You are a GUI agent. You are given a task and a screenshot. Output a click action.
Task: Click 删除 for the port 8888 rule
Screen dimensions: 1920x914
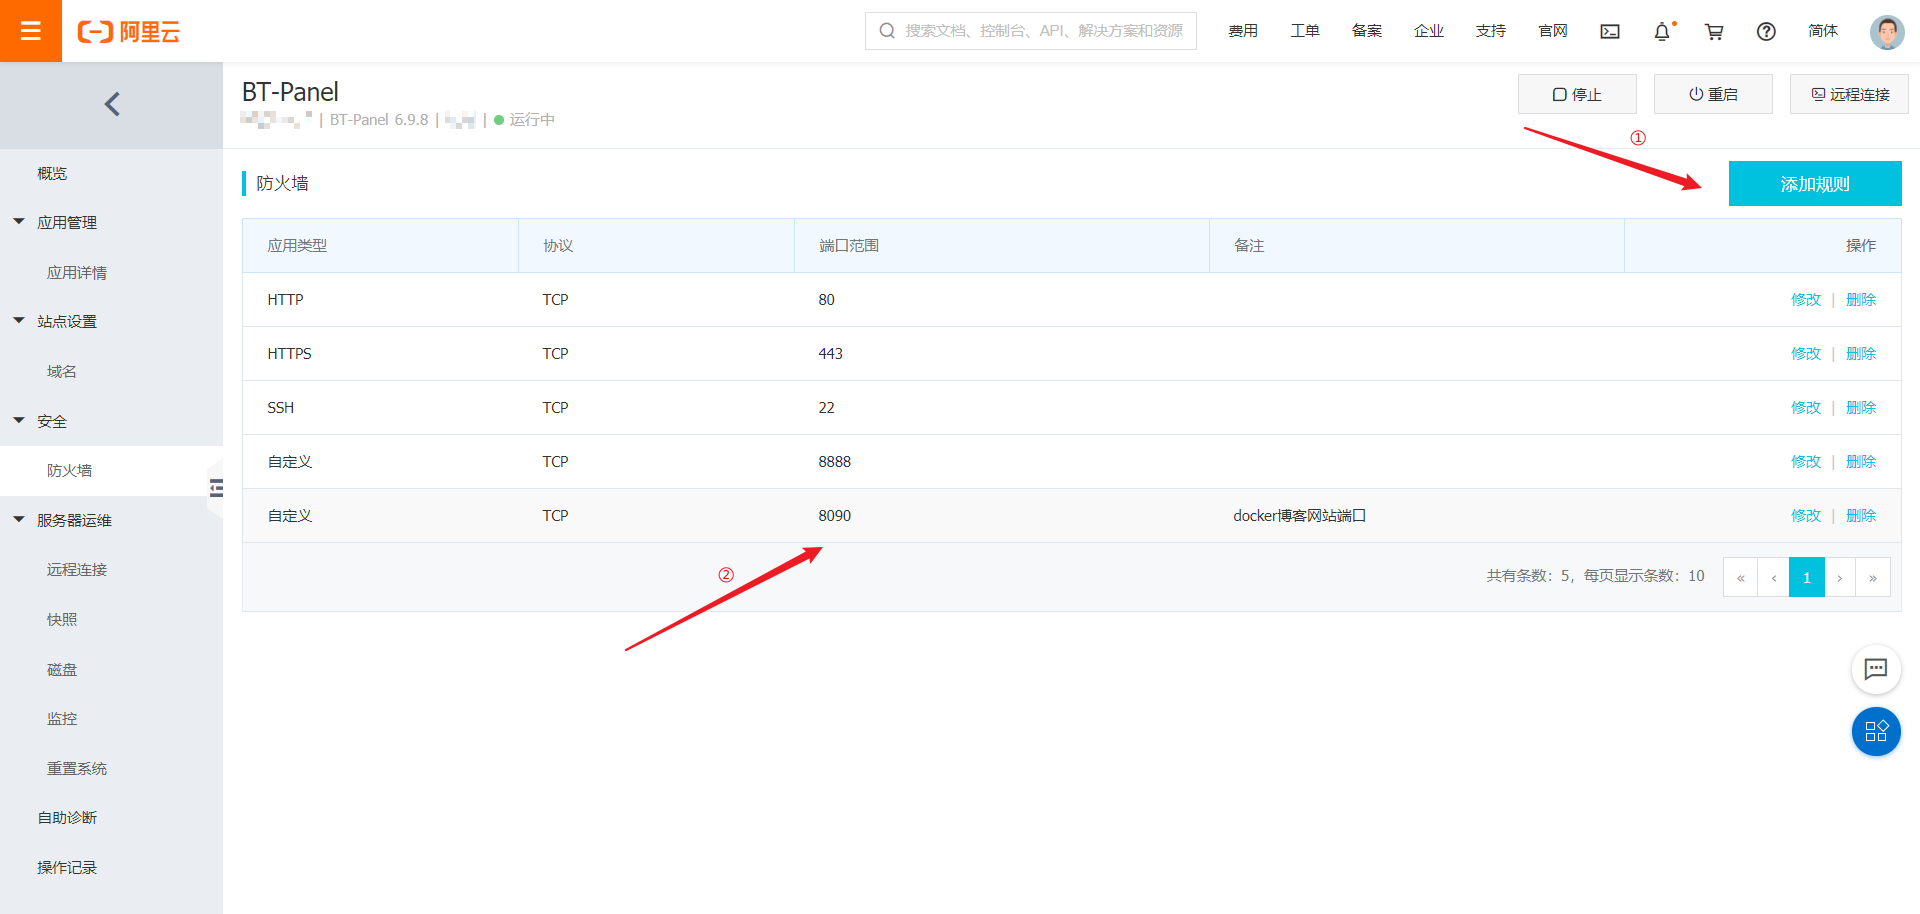(x=1861, y=462)
